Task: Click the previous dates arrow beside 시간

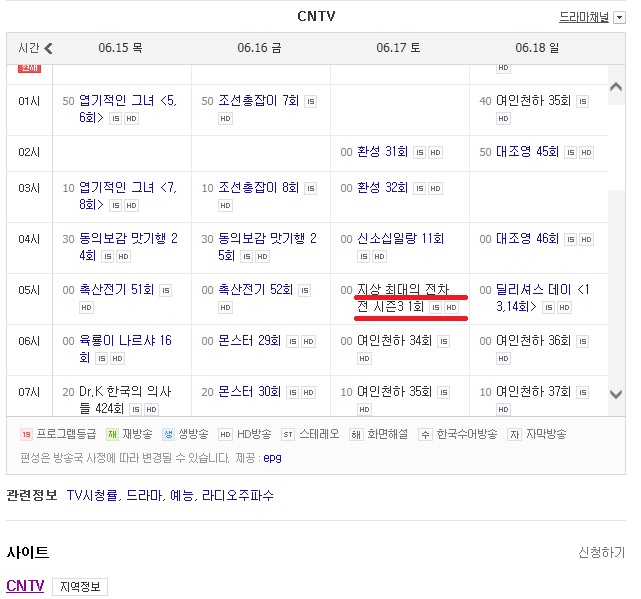Action: [49, 48]
